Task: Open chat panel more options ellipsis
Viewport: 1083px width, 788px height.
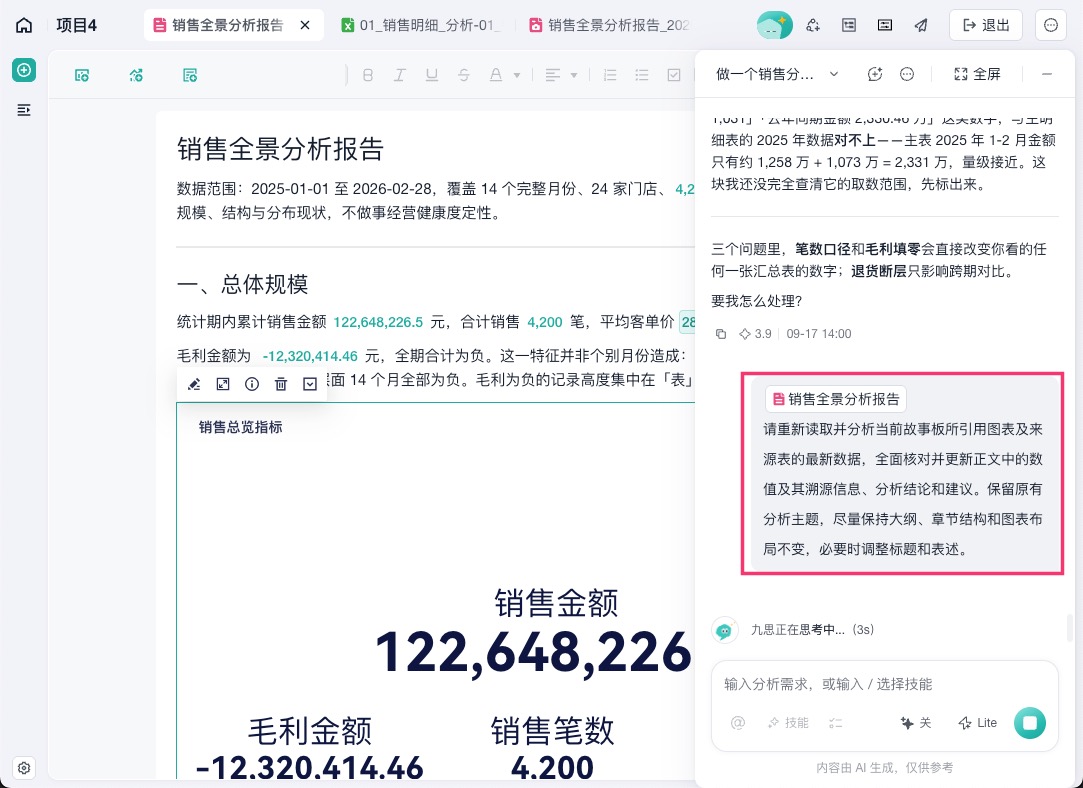Action: pos(907,74)
